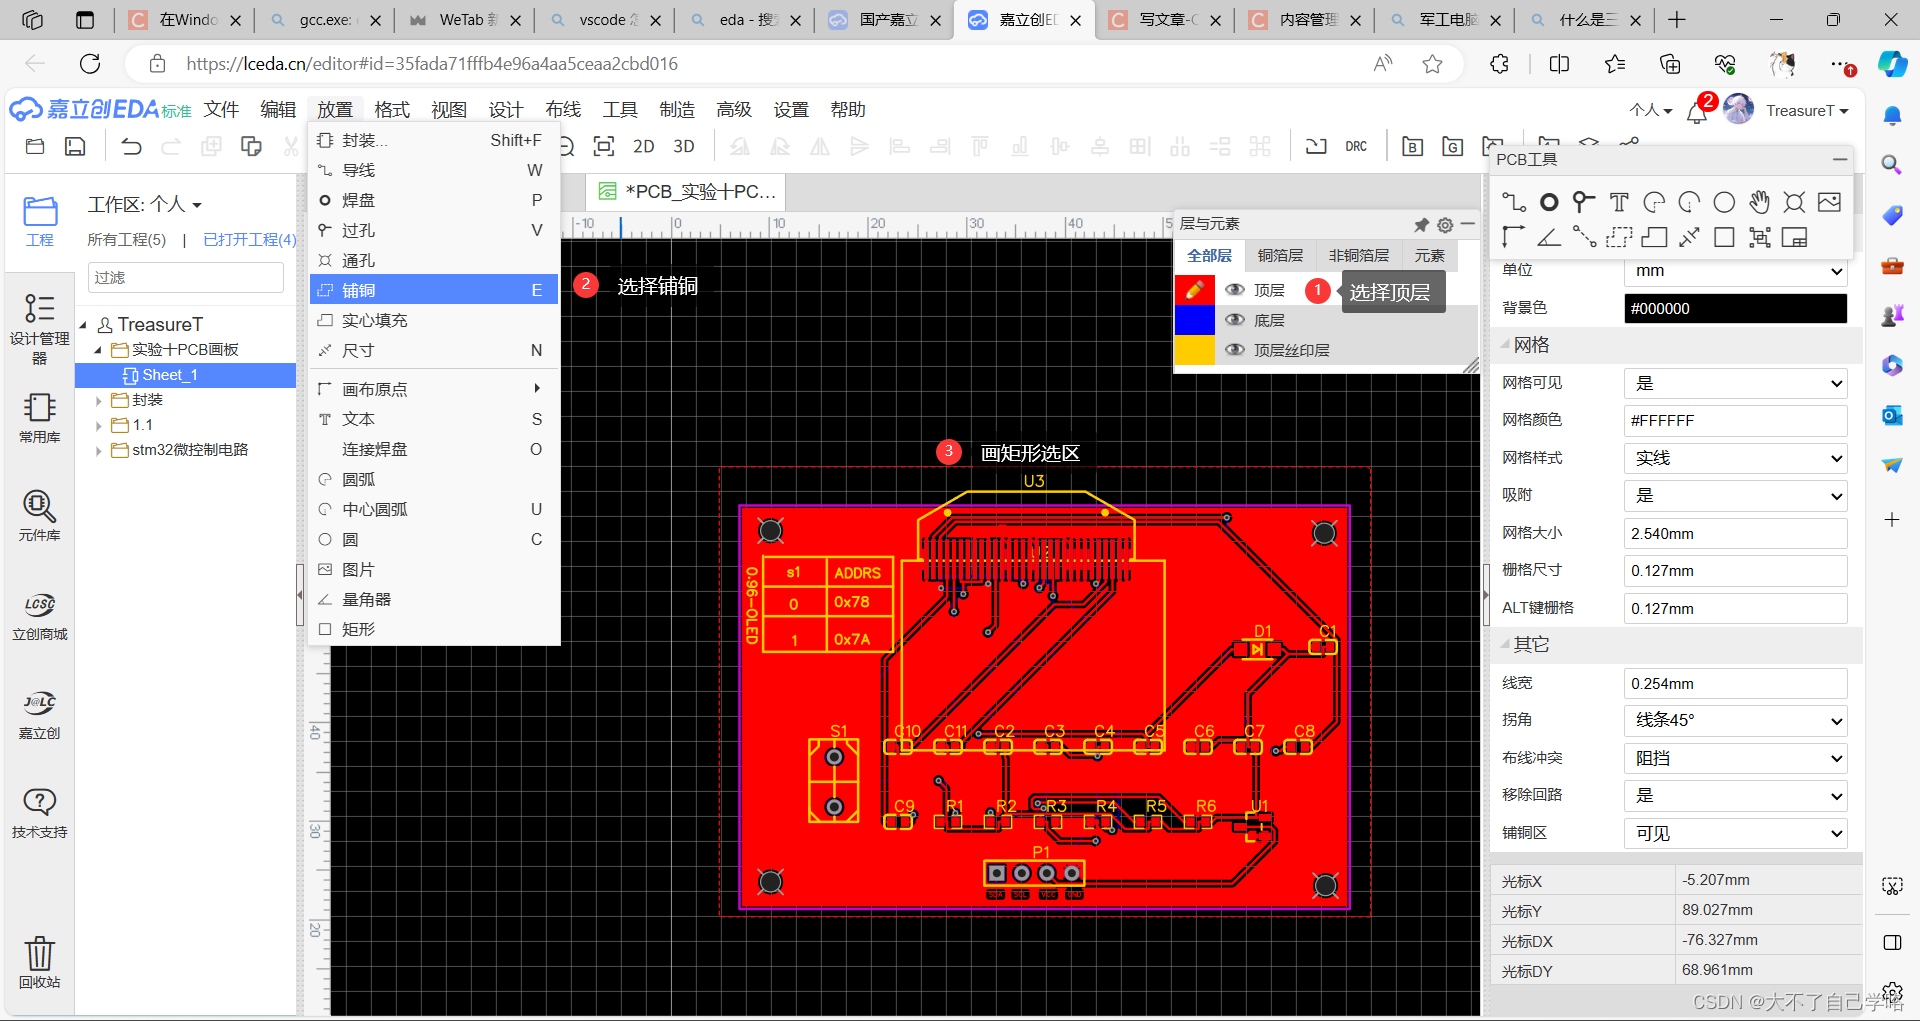This screenshot has width=1920, height=1021.
Task: Select the Hand pan tool in PCB tools
Action: pos(1759,201)
